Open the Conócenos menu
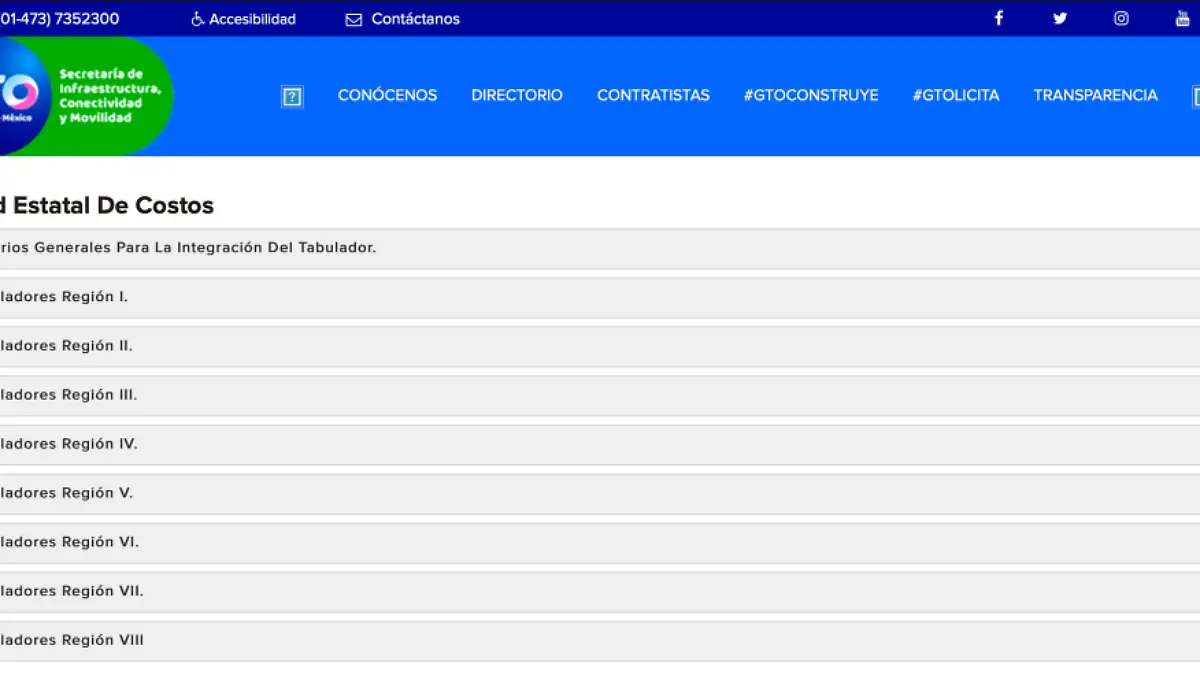The image size is (1200, 675). coord(387,95)
